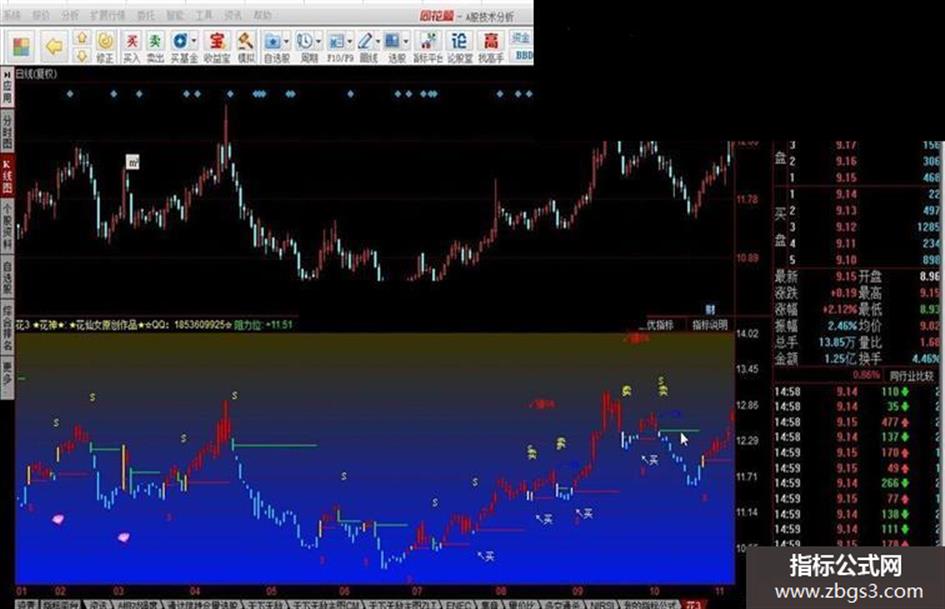This screenshot has width=945, height=609.
Task: Click the 涨幅 +2.12% value
Action: coord(841,309)
